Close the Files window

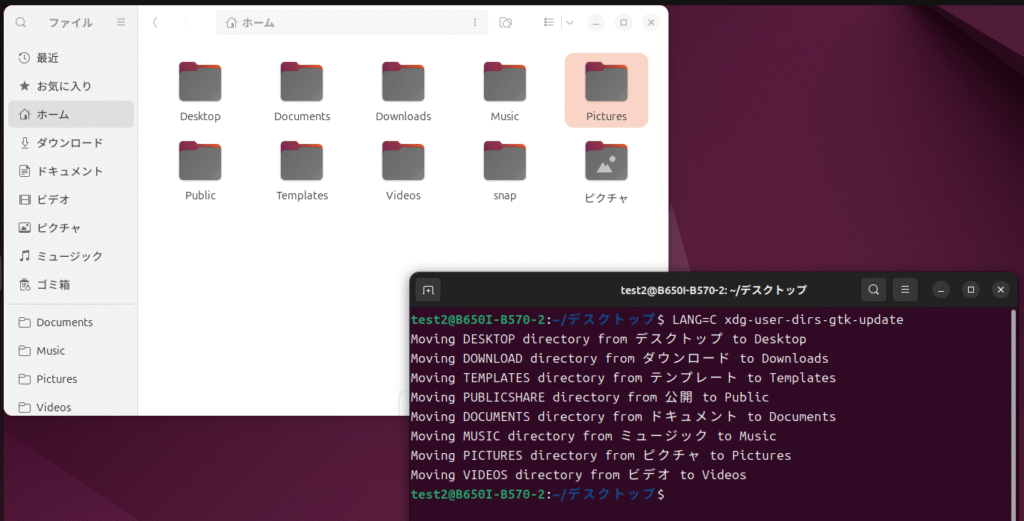tap(651, 22)
